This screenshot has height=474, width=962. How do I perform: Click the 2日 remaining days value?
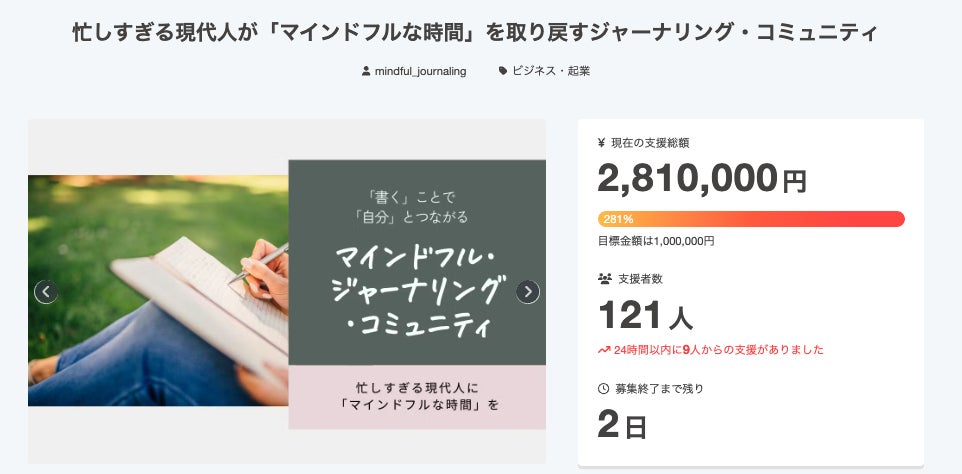[x=622, y=426]
